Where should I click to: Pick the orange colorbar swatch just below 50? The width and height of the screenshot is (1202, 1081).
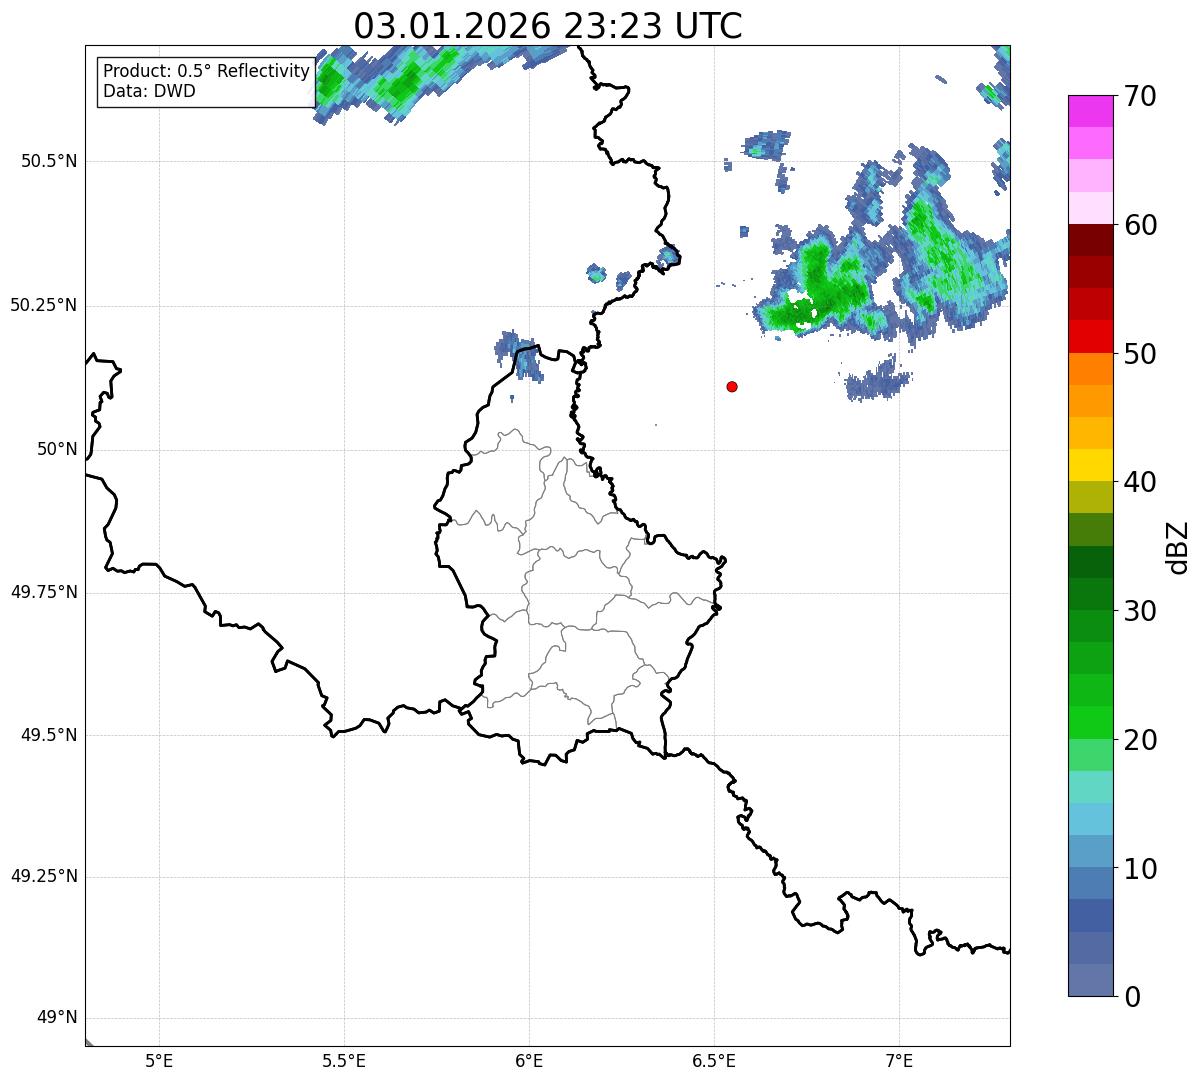pos(1090,369)
